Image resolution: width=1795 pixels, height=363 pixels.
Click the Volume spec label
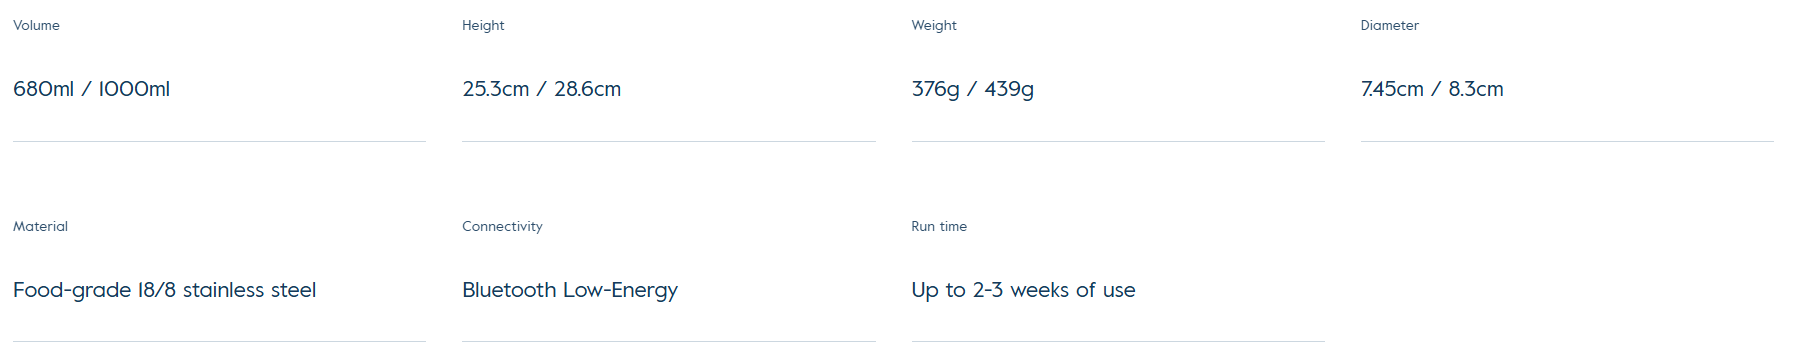[36, 25]
